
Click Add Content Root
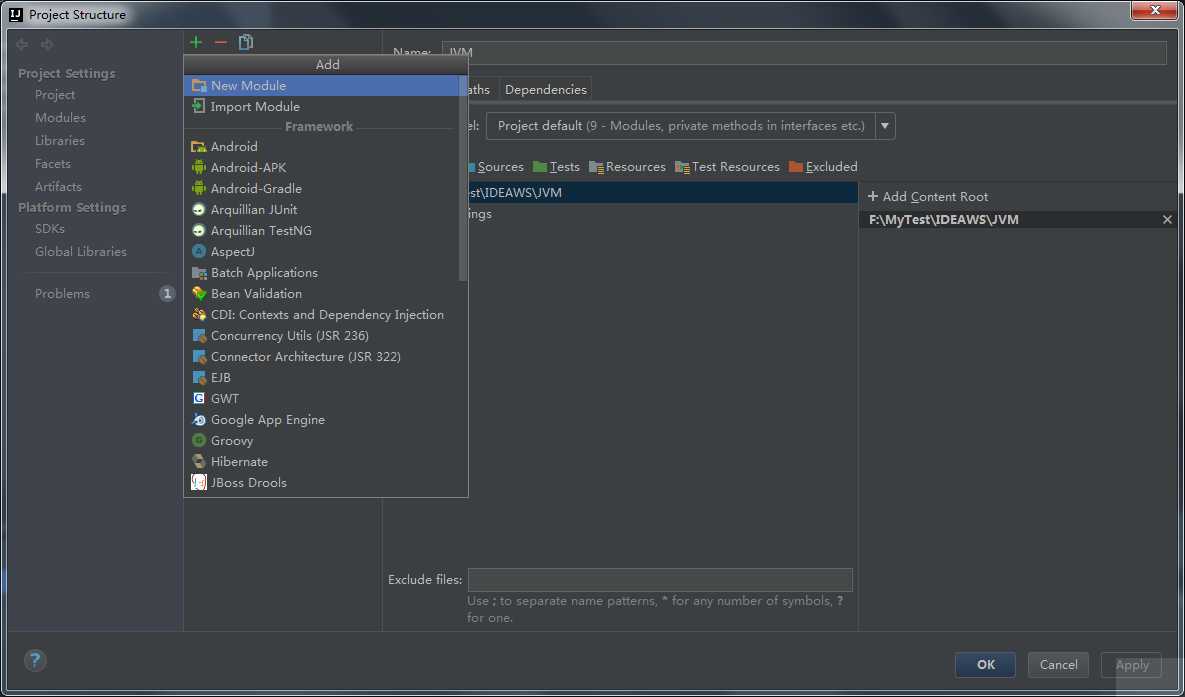tap(927, 197)
